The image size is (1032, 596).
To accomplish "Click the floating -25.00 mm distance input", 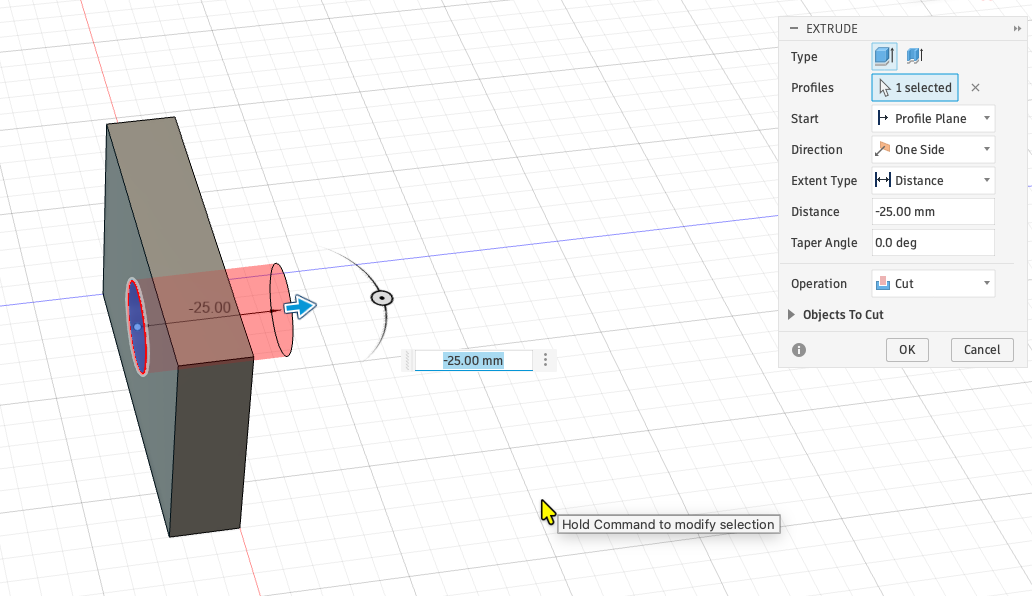I will tap(473, 360).
